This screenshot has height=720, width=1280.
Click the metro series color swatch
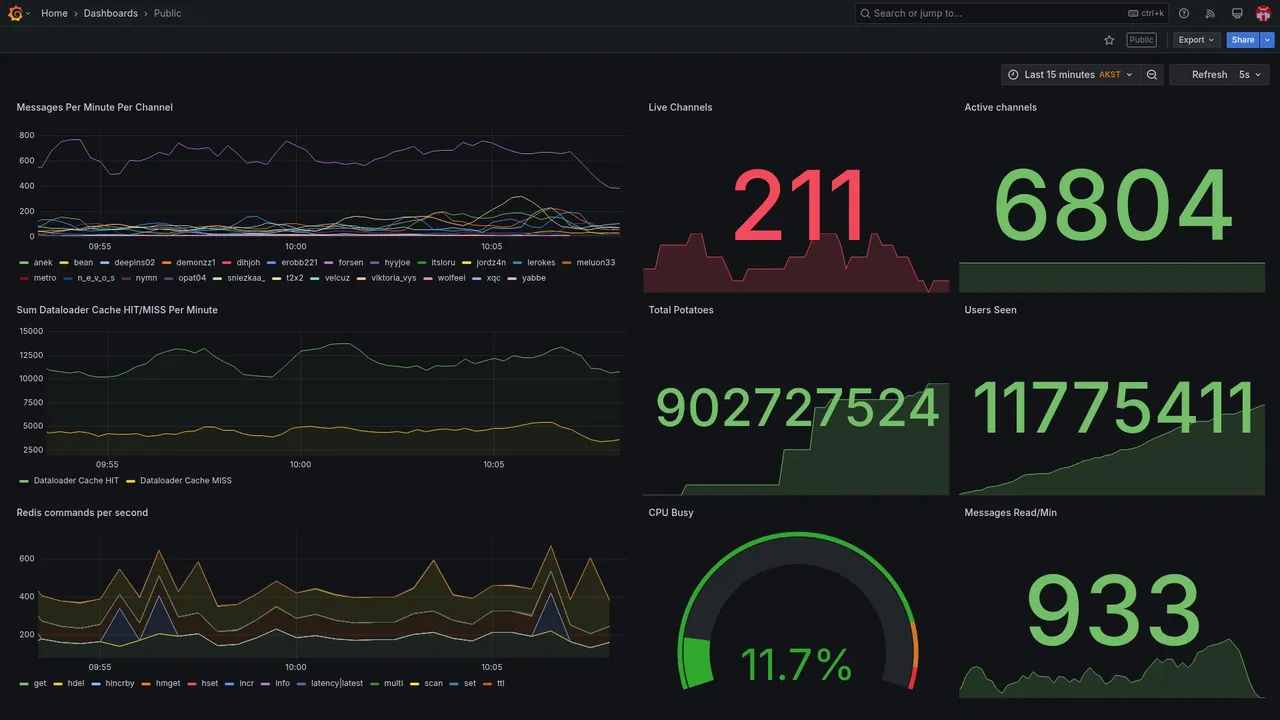pyautogui.click(x=24, y=278)
